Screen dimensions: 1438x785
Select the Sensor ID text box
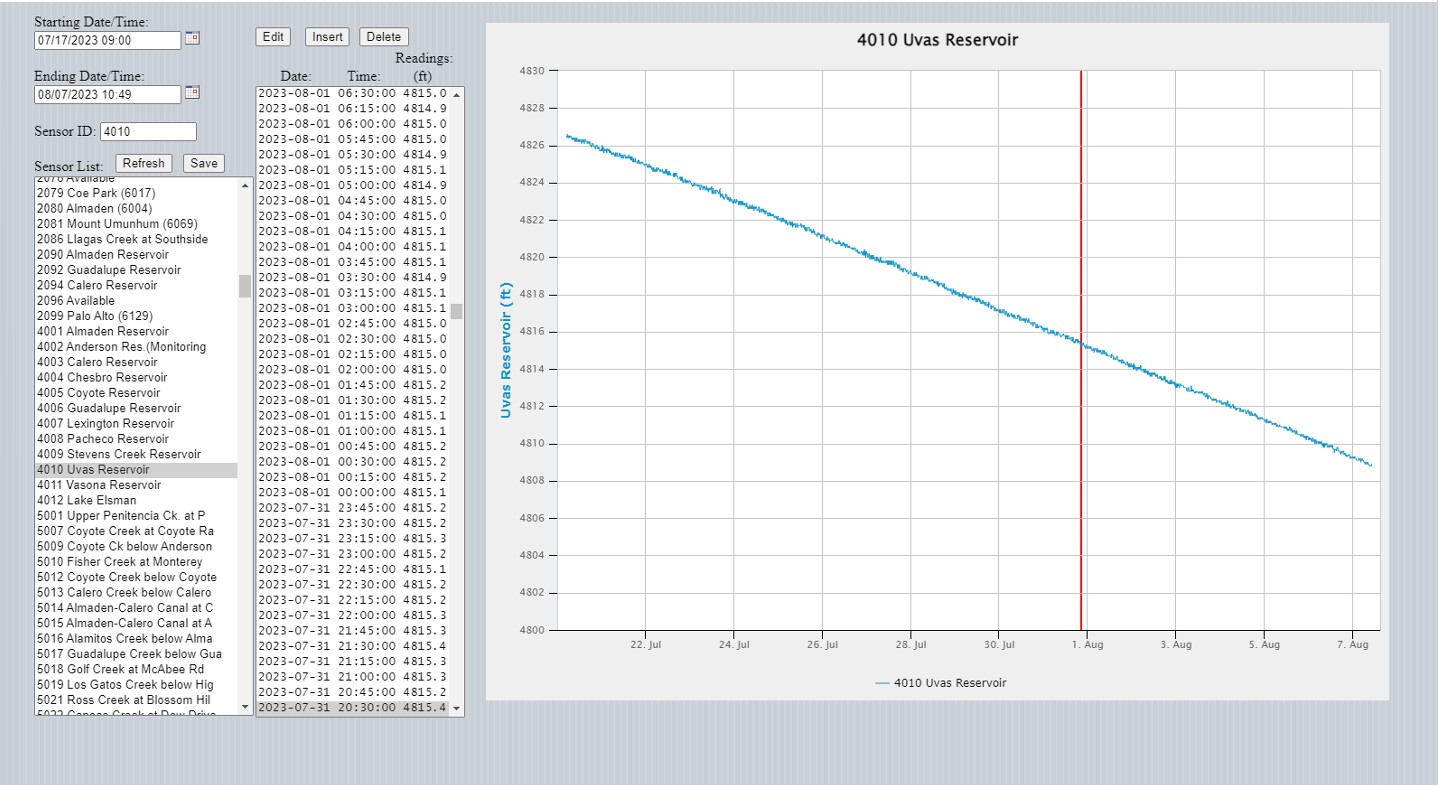click(x=148, y=131)
